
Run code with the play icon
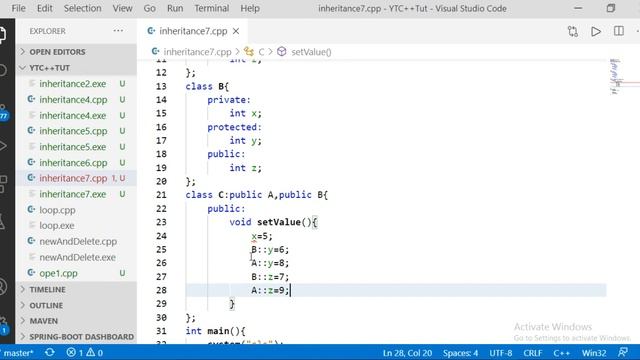coord(596,31)
